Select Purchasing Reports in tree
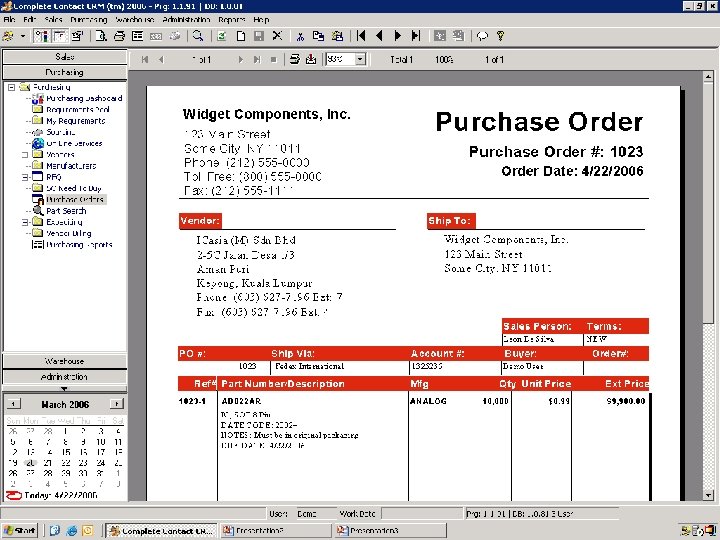The width and height of the screenshot is (720, 540). click(79, 245)
